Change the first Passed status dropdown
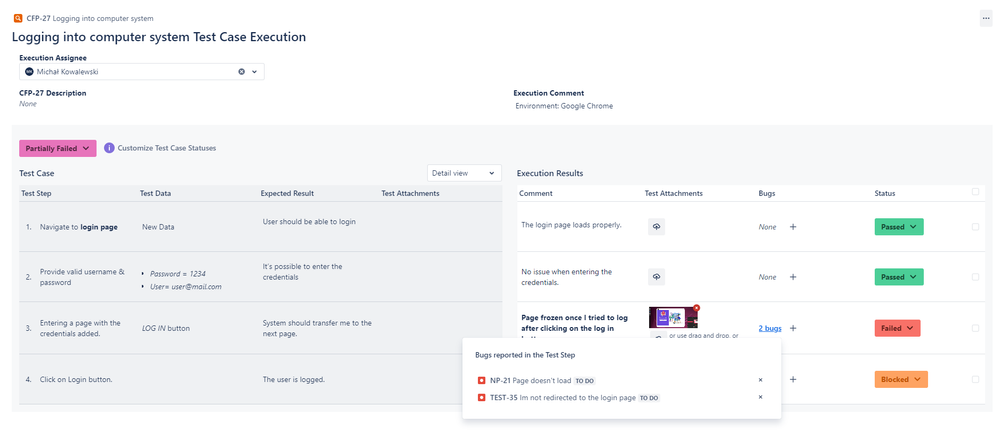The height and width of the screenshot is (436, 999). (x=899, y=226)
